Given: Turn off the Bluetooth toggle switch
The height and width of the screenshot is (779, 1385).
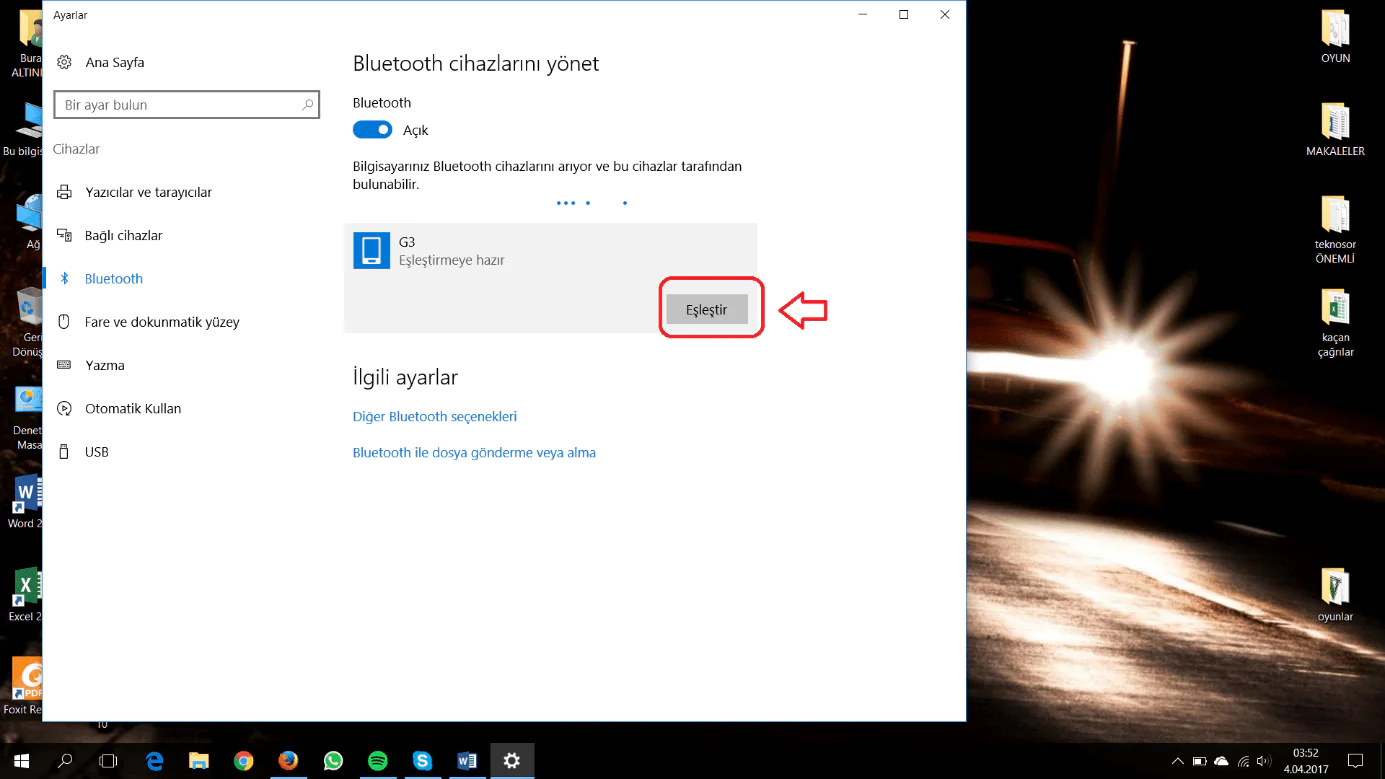Looking at the screenshot, I should tap(373, 130).
